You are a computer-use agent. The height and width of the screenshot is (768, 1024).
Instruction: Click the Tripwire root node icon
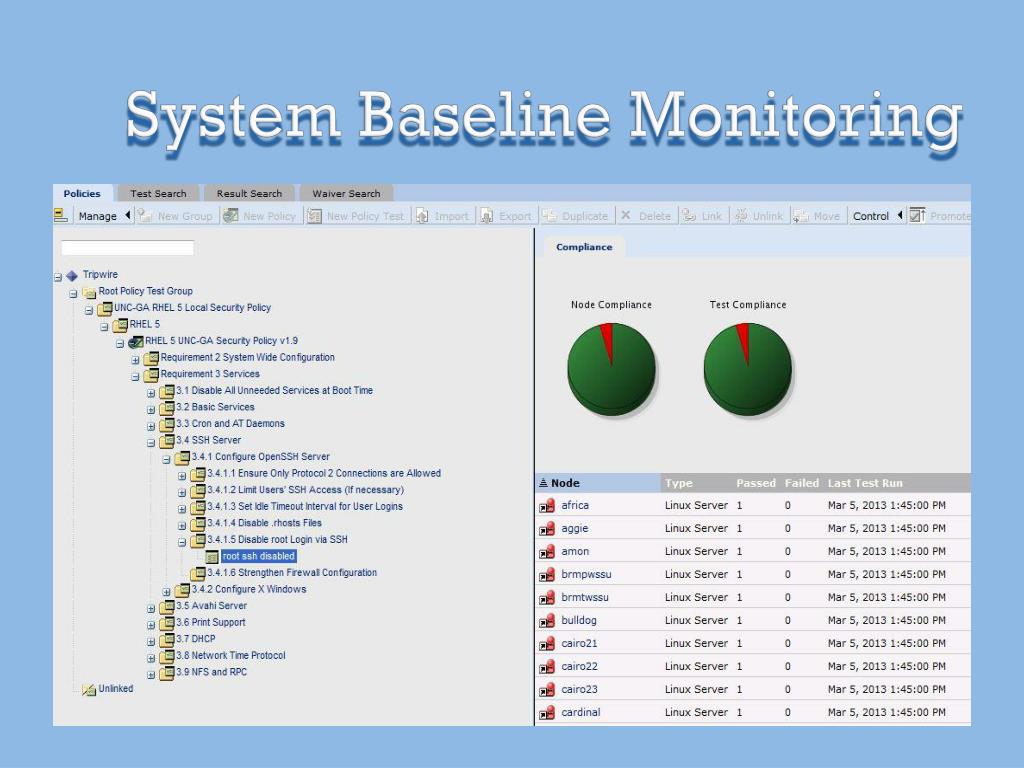[x=72, y=276]
